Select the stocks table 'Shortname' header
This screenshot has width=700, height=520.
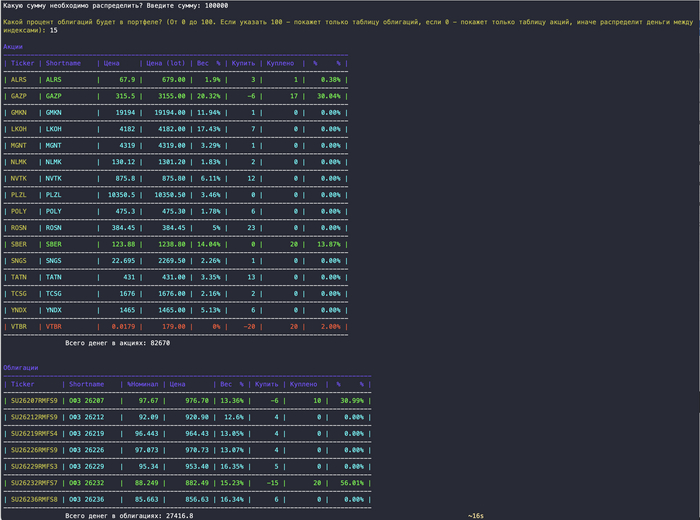63,63
